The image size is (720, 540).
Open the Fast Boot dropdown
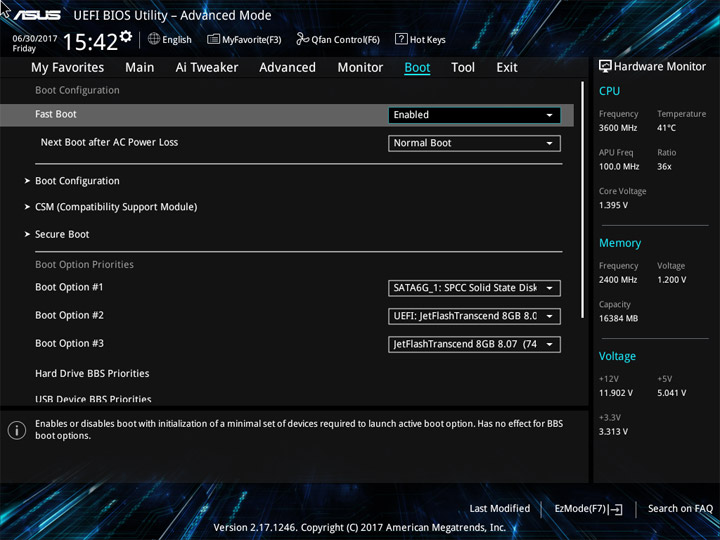[474, 115]
